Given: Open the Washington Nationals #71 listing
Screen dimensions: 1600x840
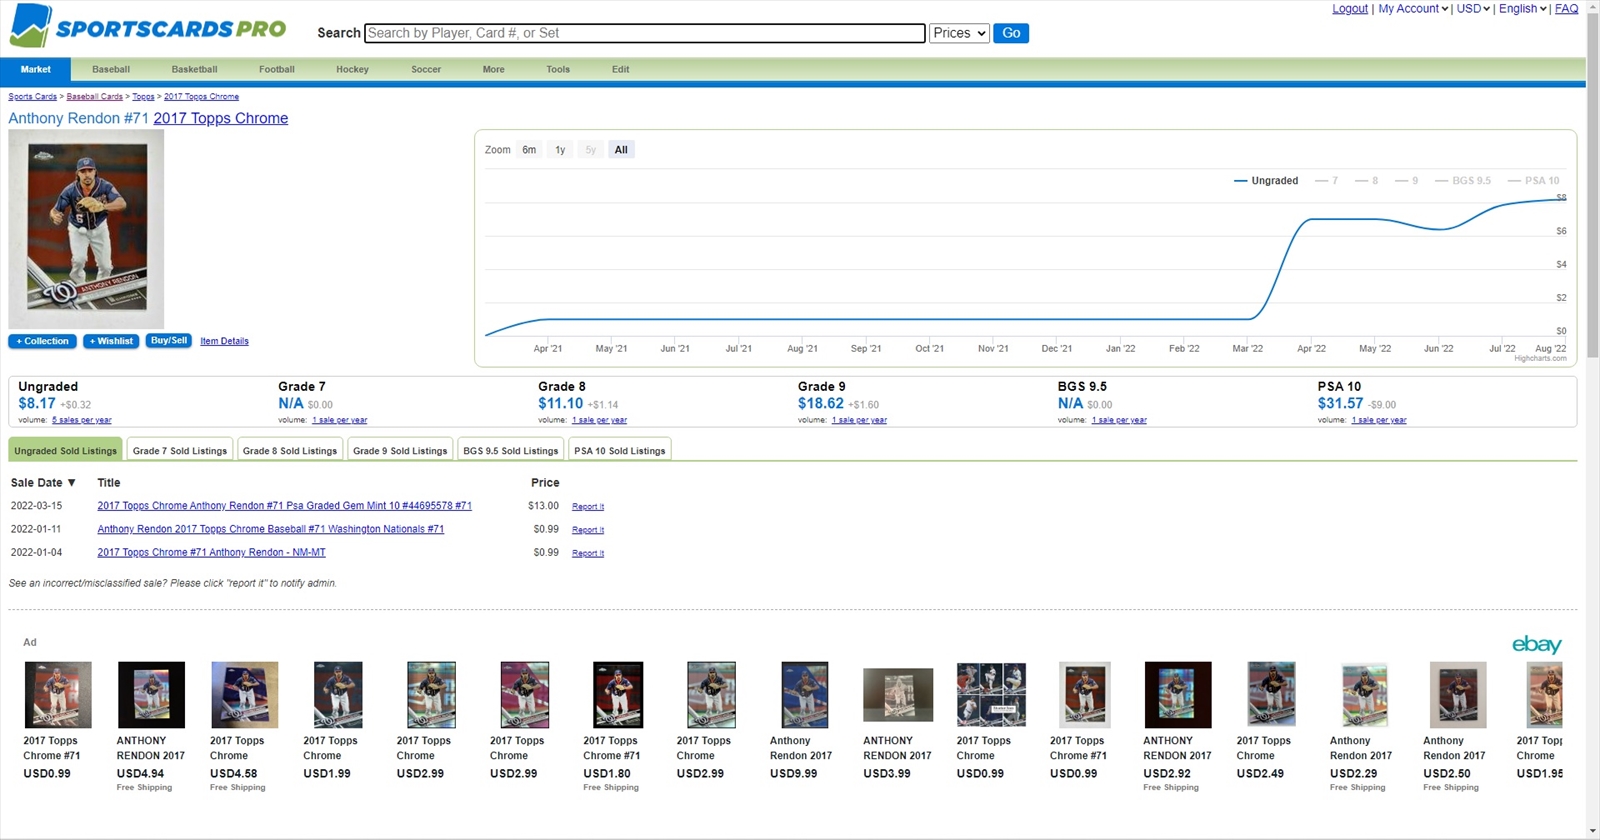Looking at the screenshot, I should (x=271, y=529).
